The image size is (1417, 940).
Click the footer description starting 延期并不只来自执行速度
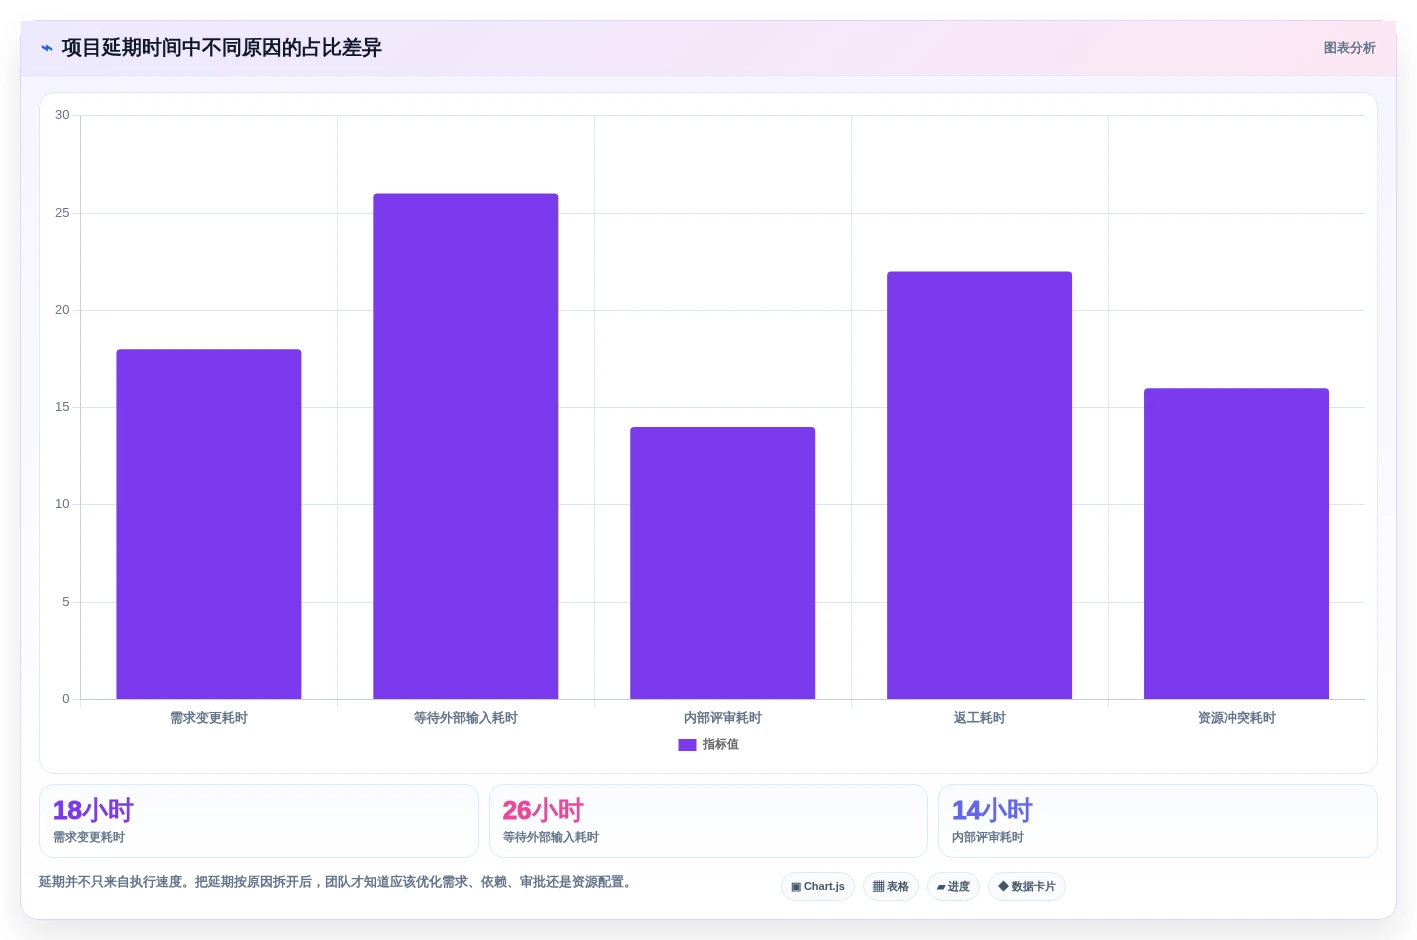coord(337,882)
